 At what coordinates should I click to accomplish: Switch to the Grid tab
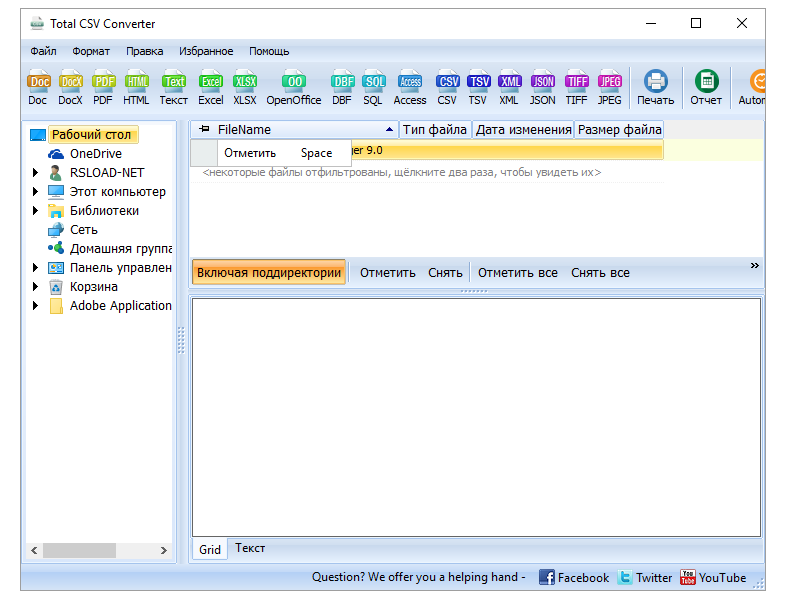coord(210,550)
